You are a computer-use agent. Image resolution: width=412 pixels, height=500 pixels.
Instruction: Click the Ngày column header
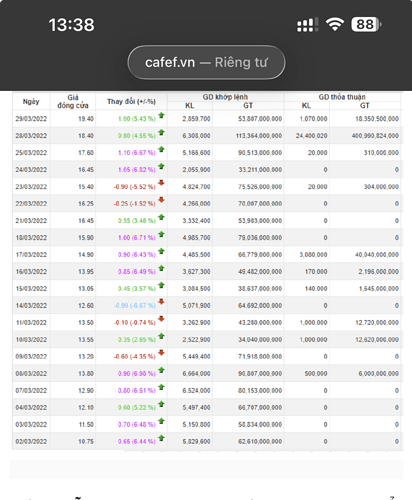coord(31,101)
